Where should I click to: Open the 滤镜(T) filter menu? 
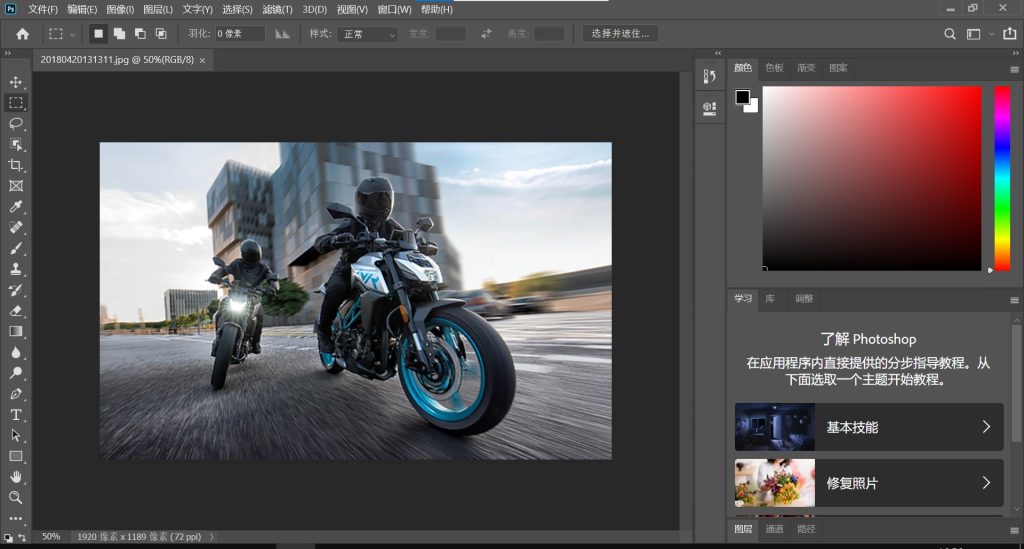pyautogui.click(x=277, y=9)
